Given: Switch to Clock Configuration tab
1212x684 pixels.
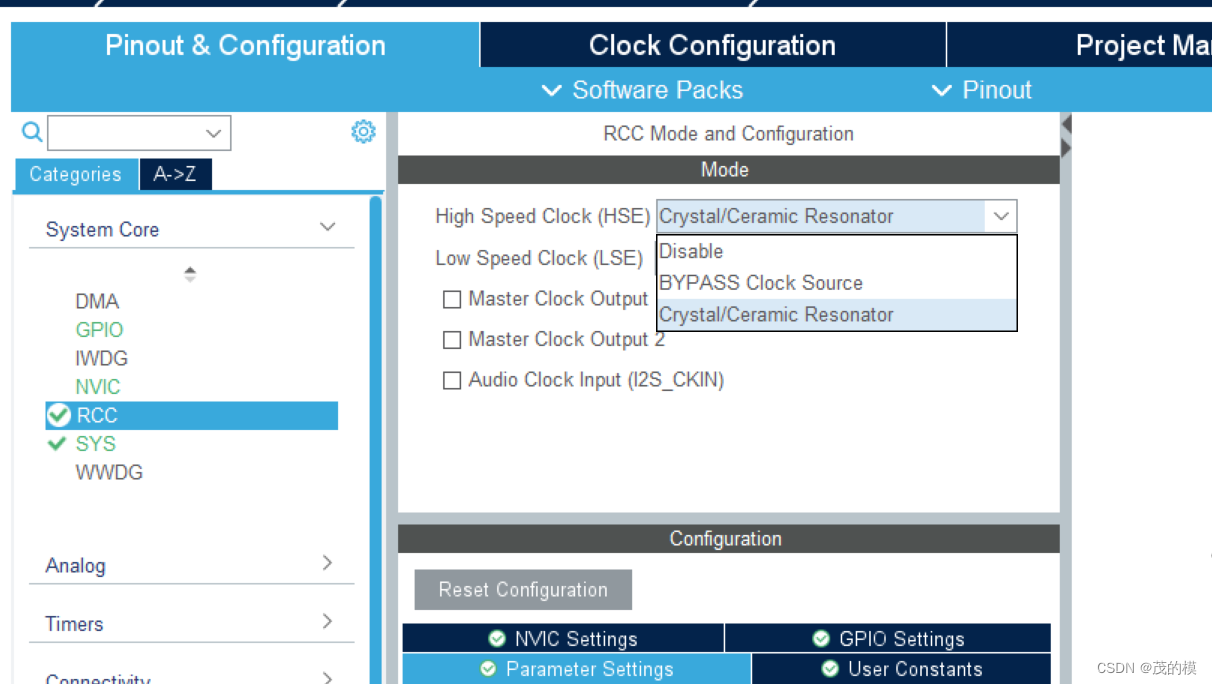Looking at the screenshot, I should (x=712, y=45).
